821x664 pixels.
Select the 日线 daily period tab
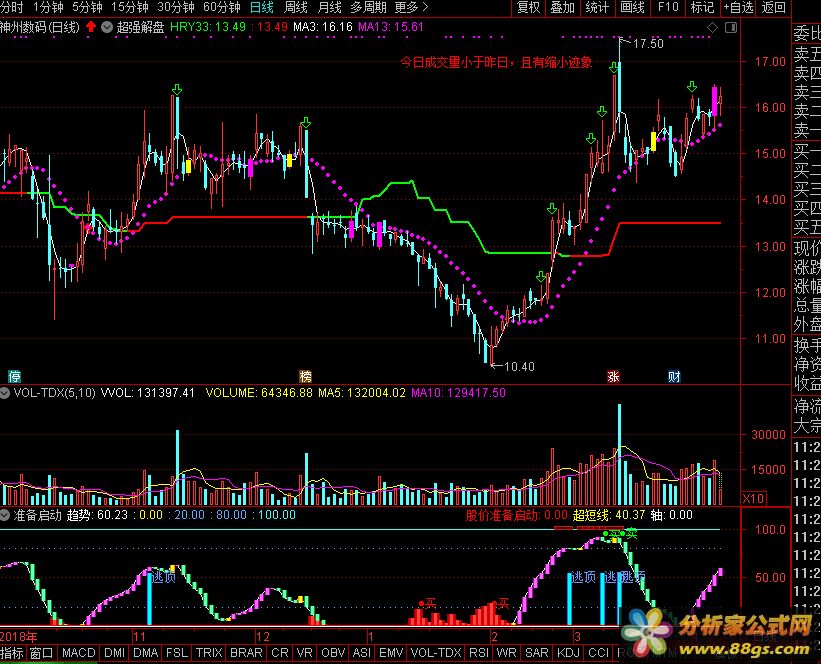pos(261,7)
